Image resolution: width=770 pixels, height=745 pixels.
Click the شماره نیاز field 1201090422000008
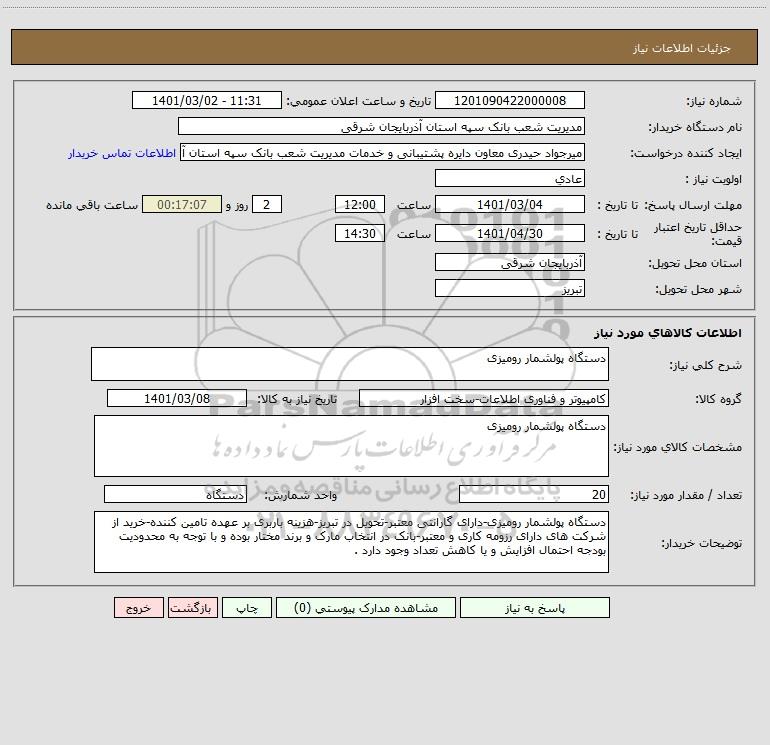pyautogui.click(x=510, y=101)
